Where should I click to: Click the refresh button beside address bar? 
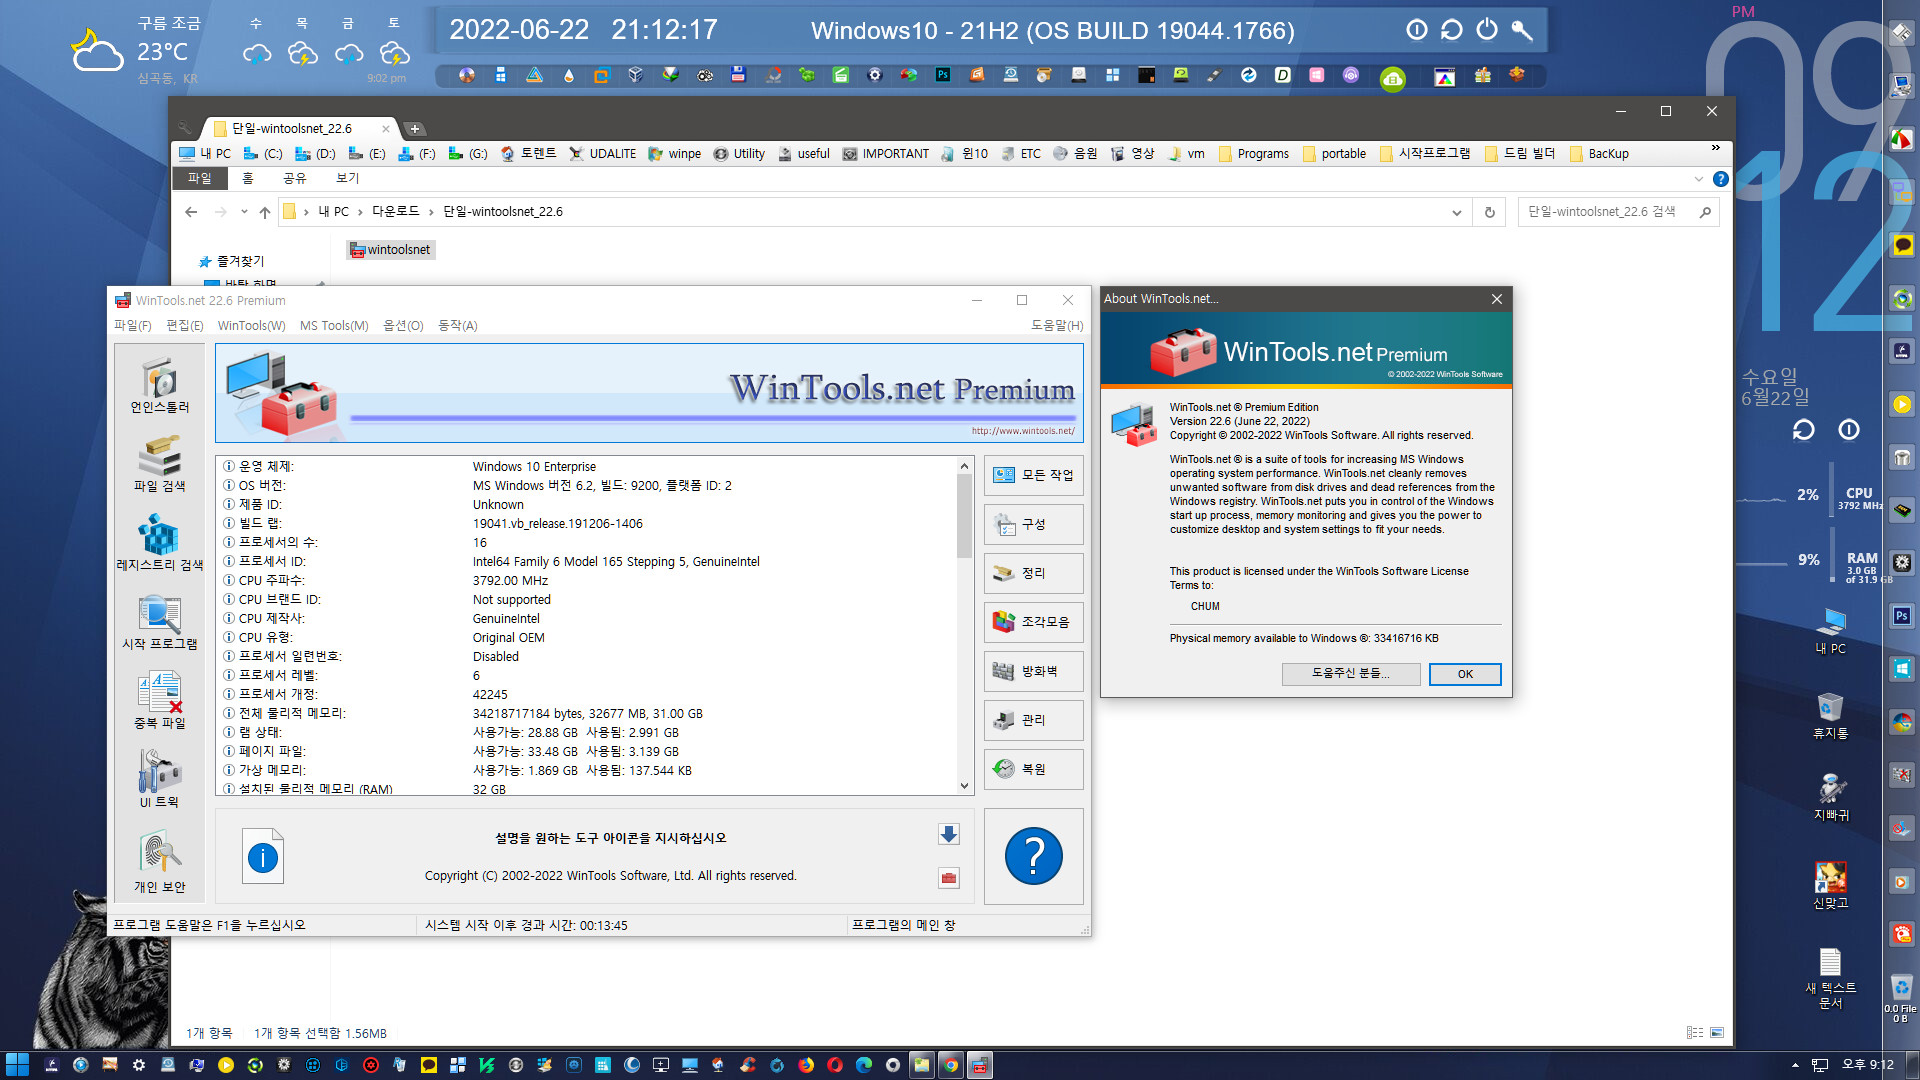point(1489,212)
